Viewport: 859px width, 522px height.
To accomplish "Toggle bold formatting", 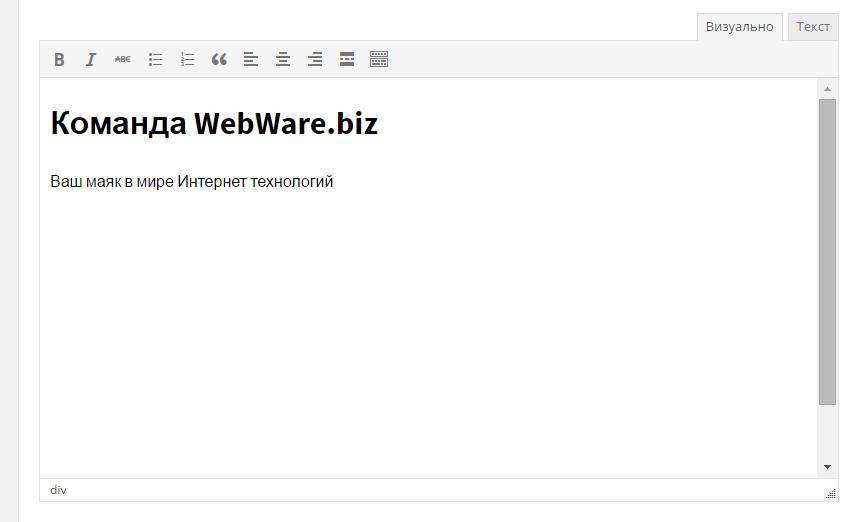I will tap(59, 59).
